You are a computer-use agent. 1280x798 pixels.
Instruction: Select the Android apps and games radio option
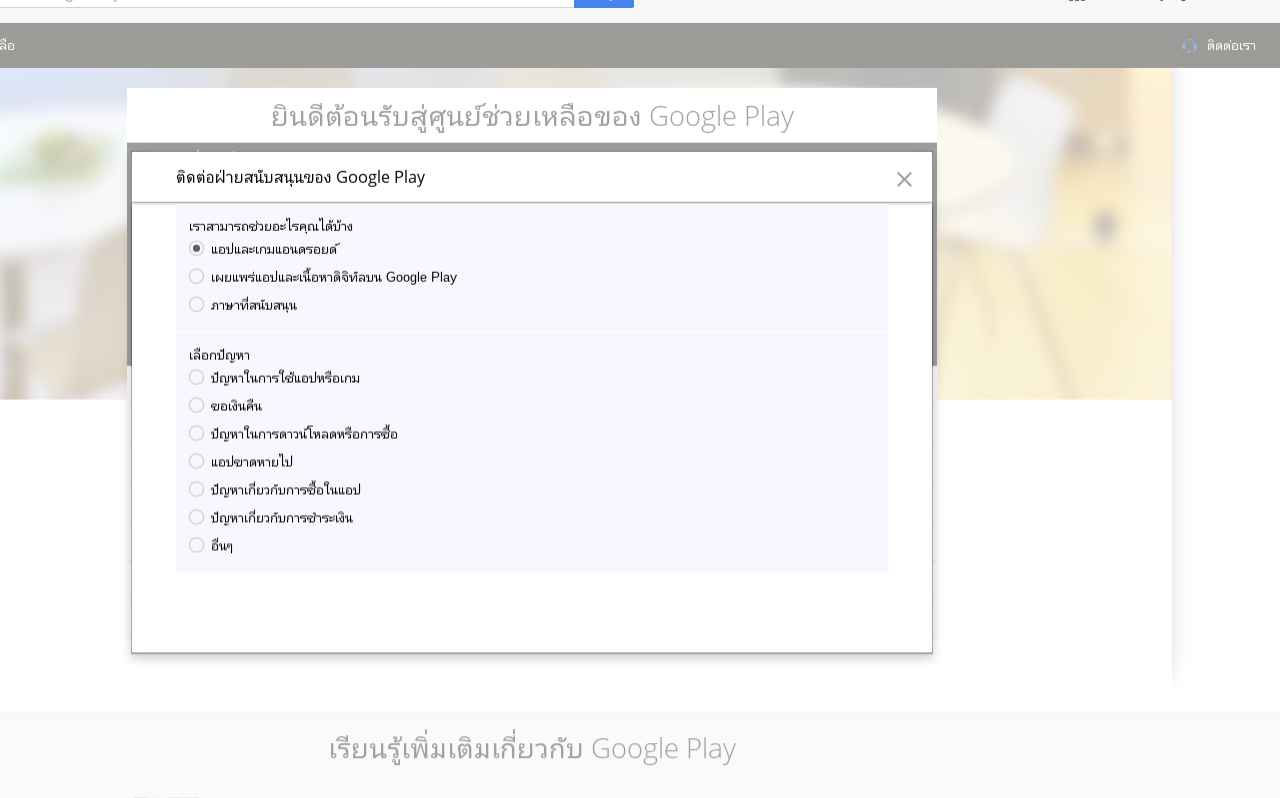pos(197,248)
